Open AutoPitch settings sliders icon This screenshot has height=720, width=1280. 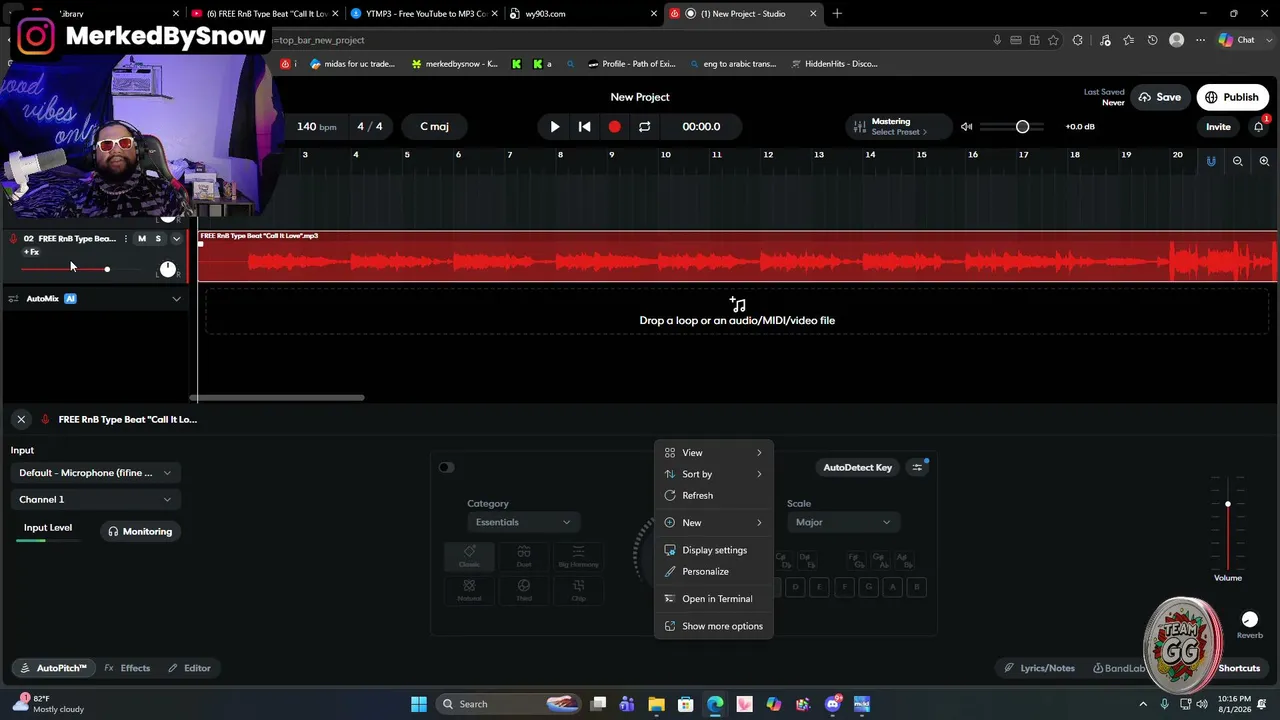click(917, 467)
